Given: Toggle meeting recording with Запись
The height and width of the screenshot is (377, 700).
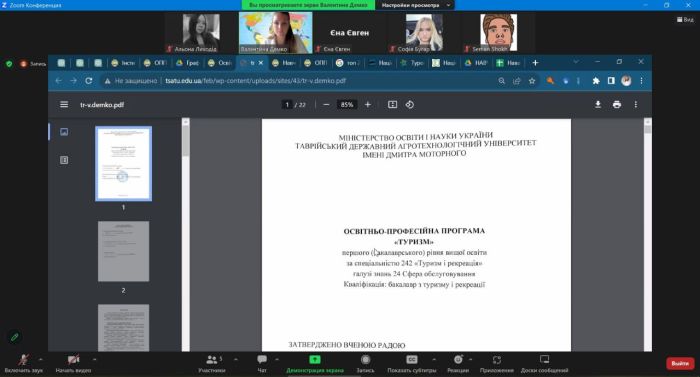Looking at the screenshot, I should [365, 364].
